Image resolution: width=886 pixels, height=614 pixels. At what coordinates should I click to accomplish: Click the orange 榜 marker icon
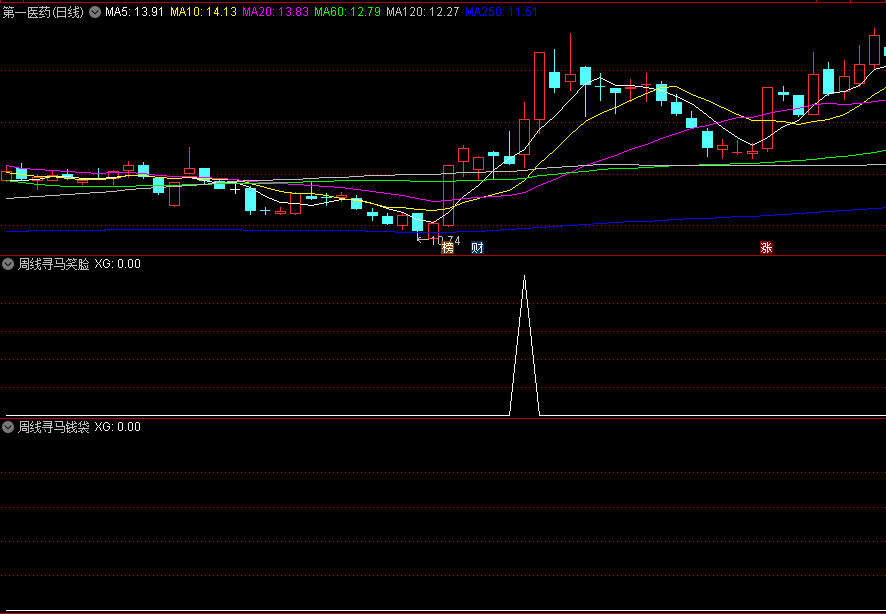point(448,247)
